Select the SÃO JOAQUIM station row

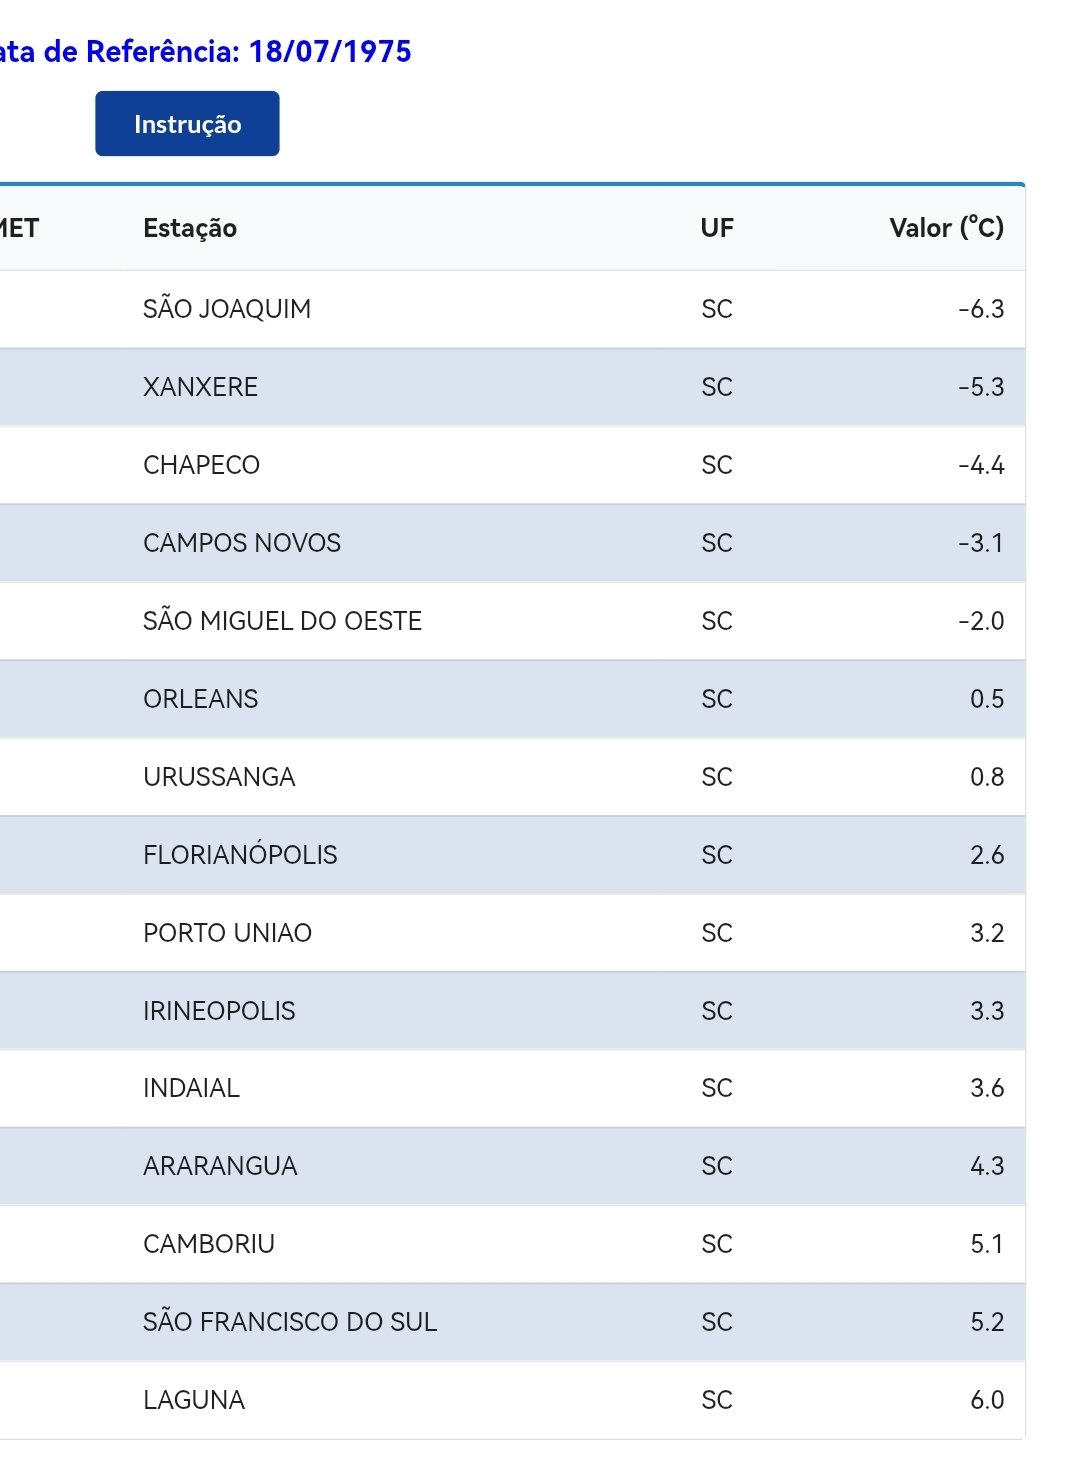[512, 309]
